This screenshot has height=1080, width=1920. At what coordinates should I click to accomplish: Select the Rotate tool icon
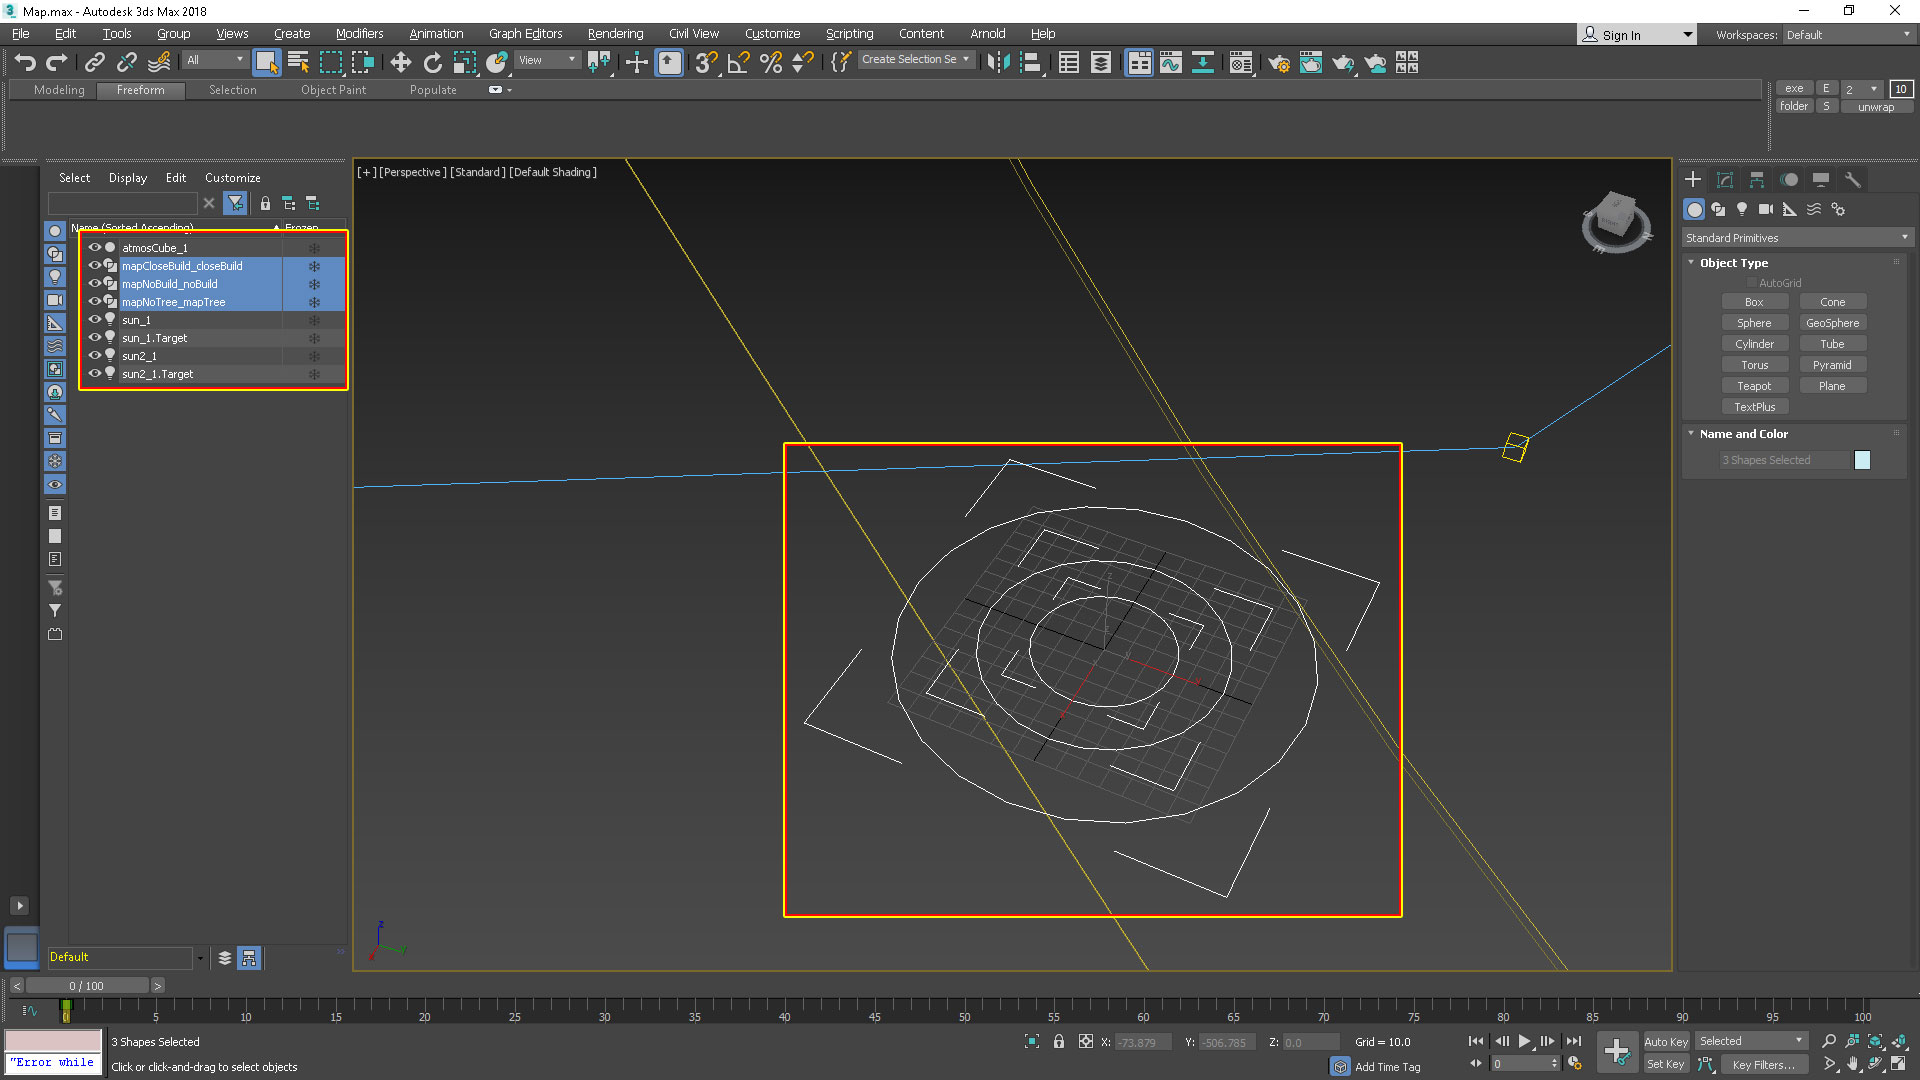[432, 63]
